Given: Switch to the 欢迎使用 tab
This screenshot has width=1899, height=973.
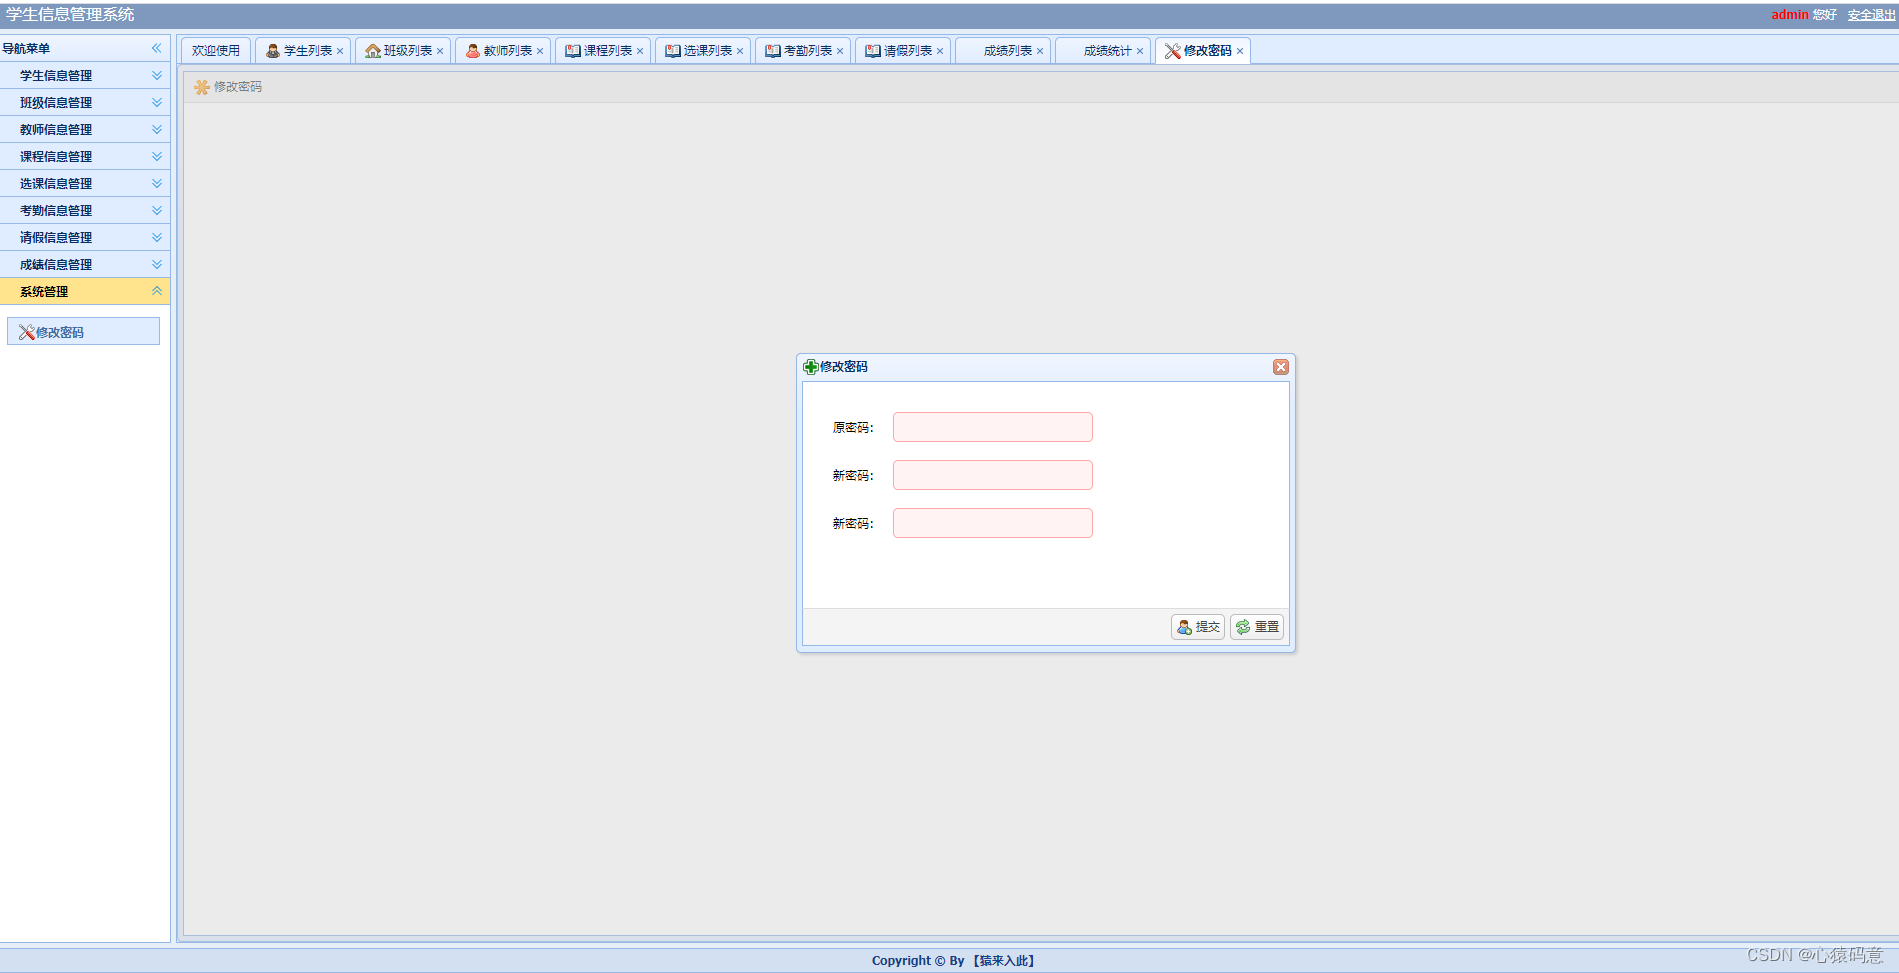Looking at the screenshot, I should (214, 50).
